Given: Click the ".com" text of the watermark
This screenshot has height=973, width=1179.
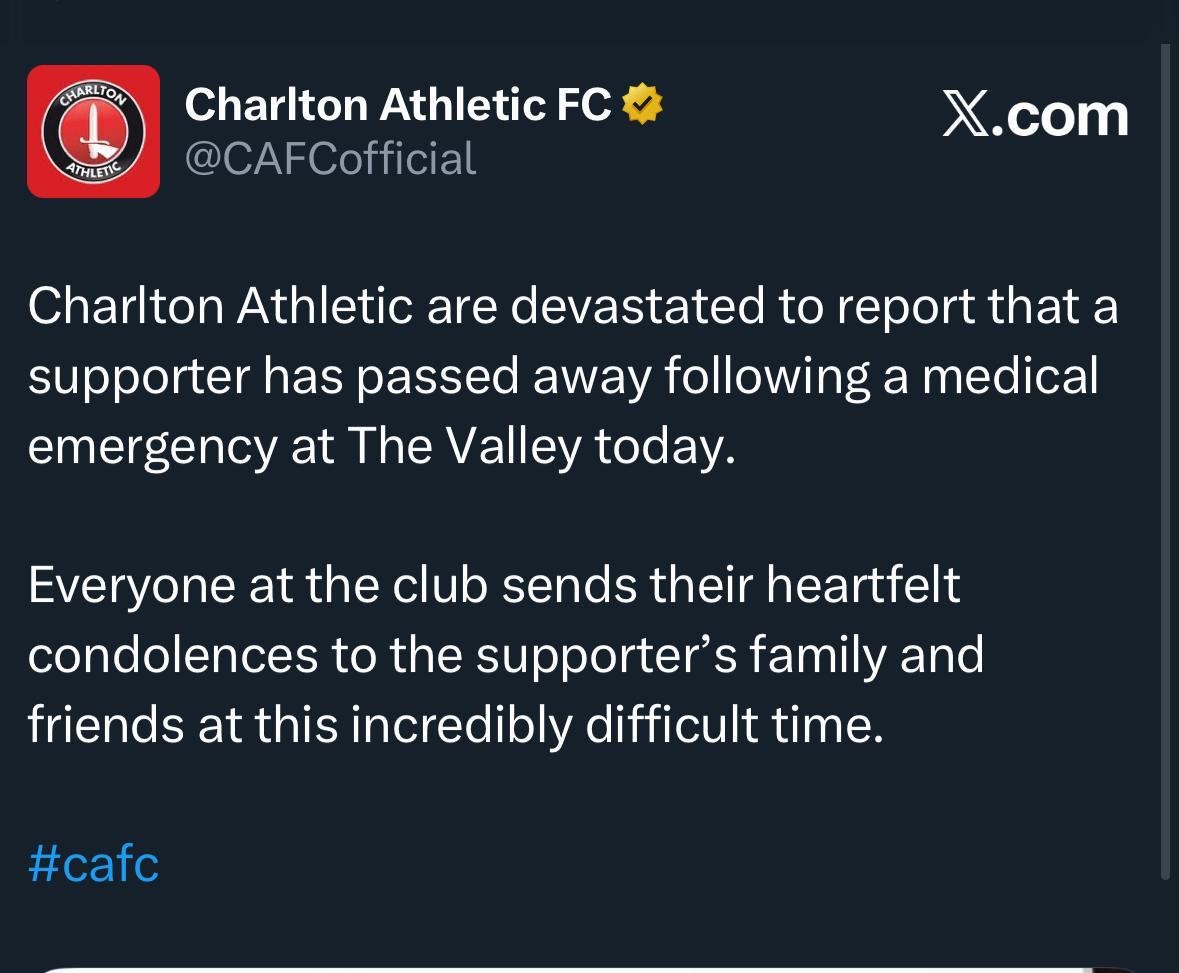Looking at the screenshot, I should point(1060,117).
